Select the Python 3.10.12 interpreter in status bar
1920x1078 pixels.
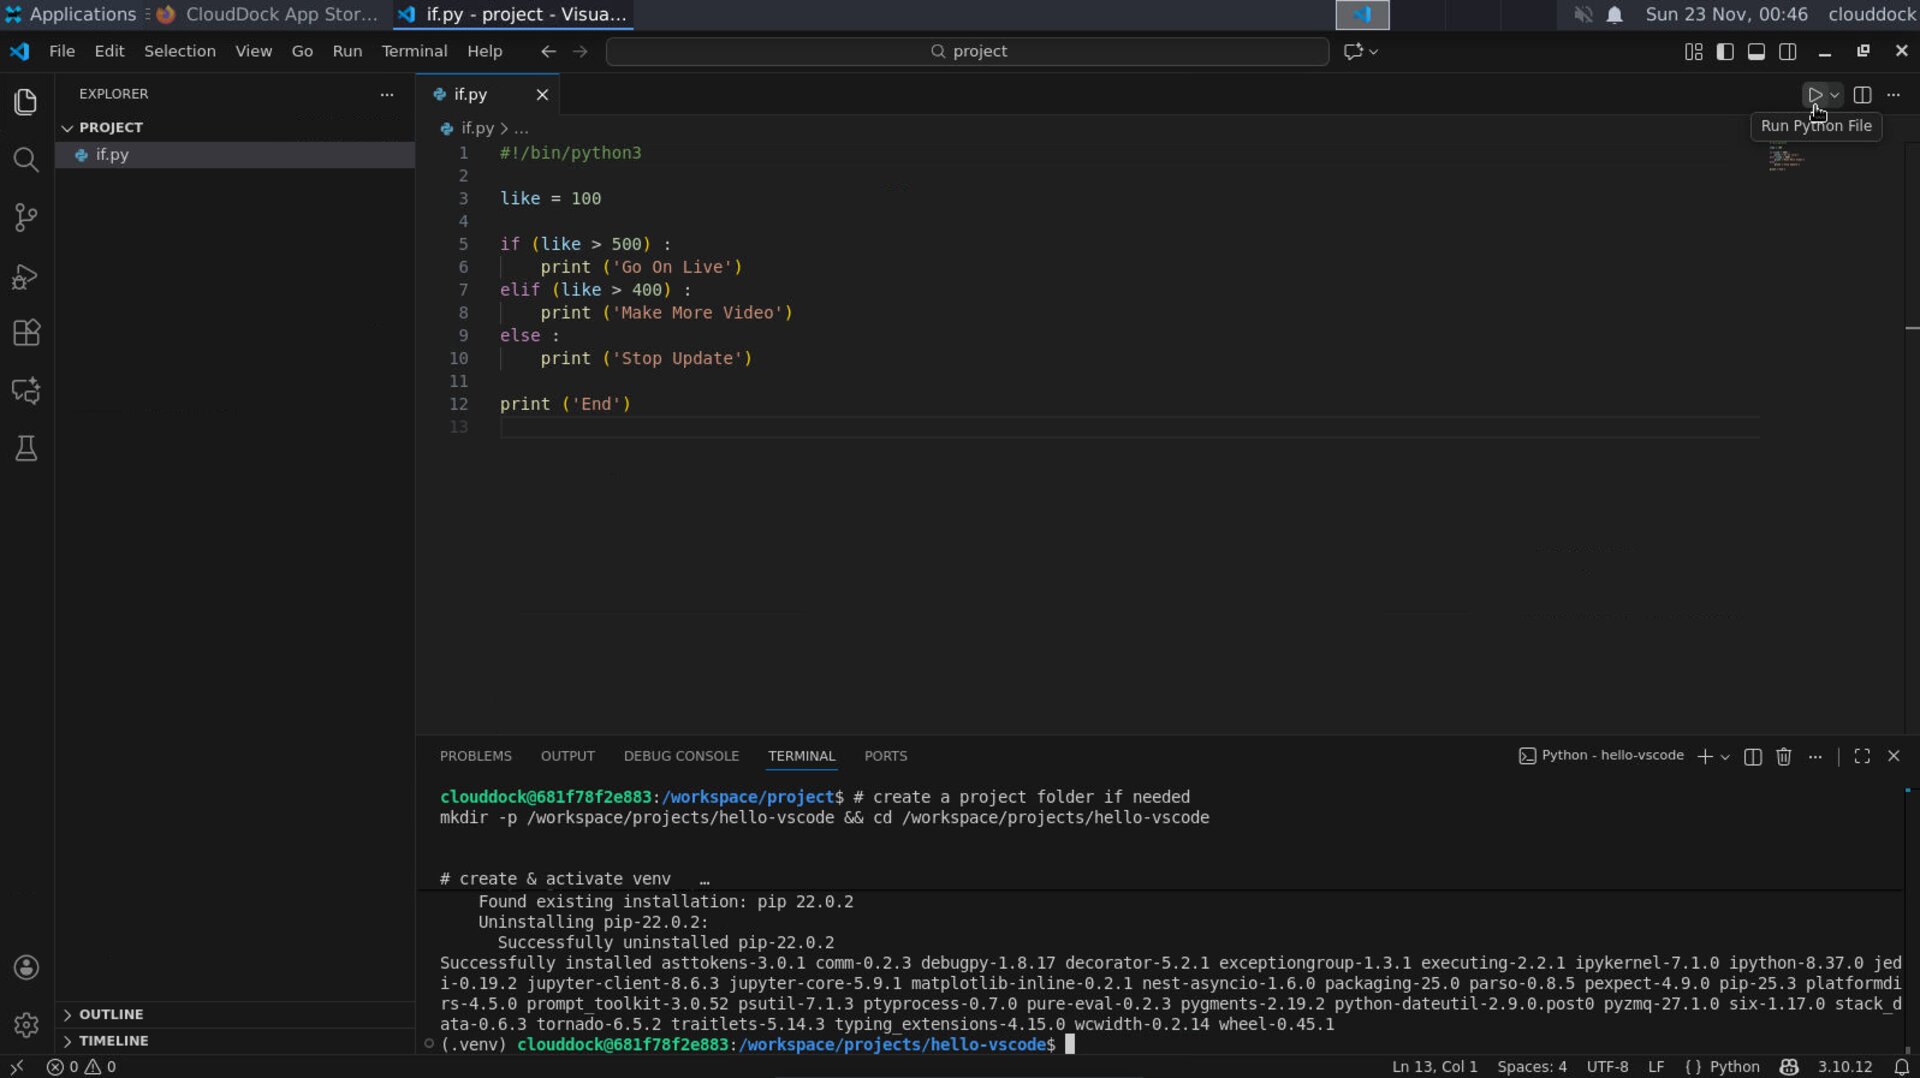click(1845, 1067)
